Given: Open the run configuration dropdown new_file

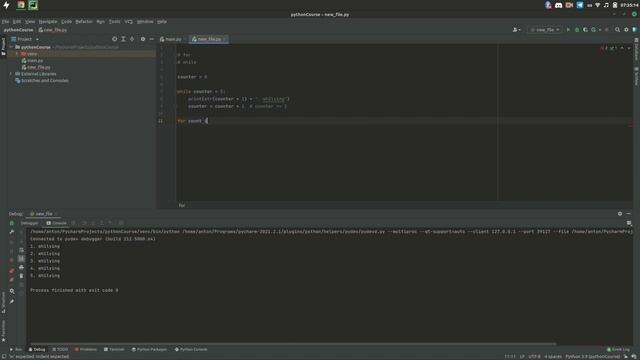Looking at the screenshot, I should coord(544,30).
